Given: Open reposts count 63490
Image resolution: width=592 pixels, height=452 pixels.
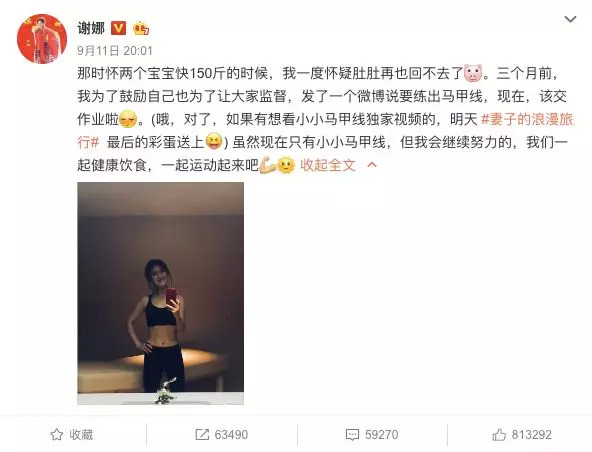Looking at the screenshot, I should coord(231,435).
